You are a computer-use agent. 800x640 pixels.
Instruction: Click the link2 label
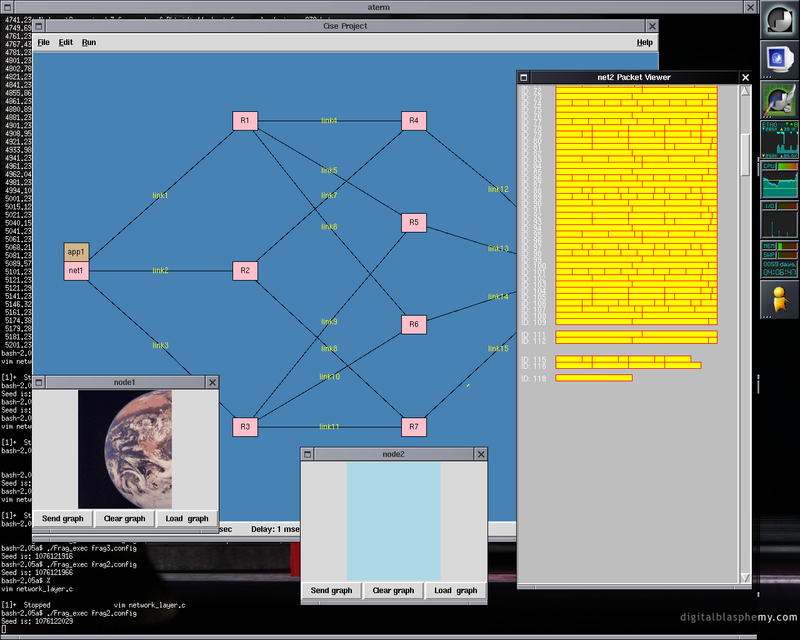160,270
